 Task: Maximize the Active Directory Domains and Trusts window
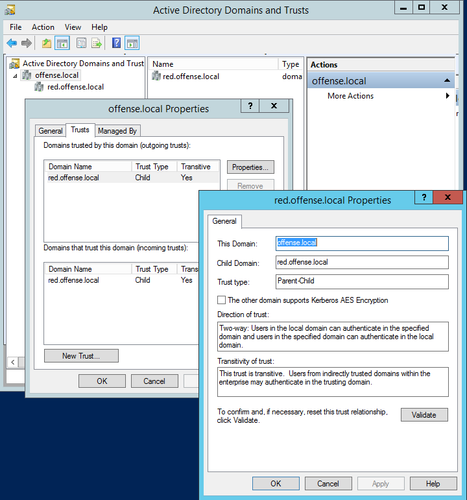click(x=421, y=7)
